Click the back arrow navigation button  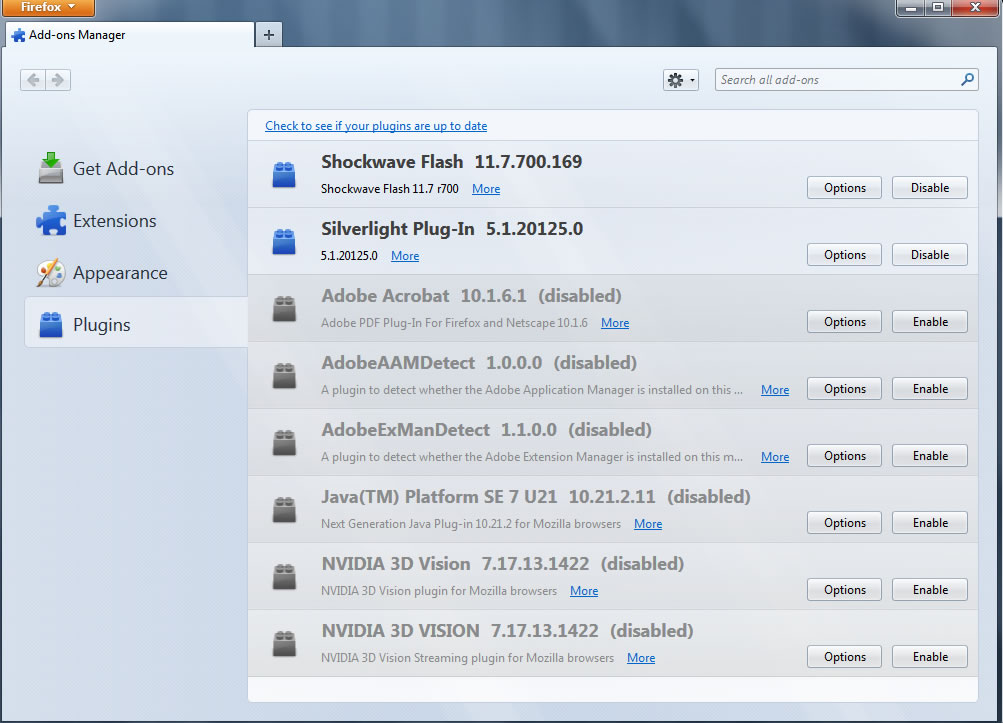coord(33,80)
